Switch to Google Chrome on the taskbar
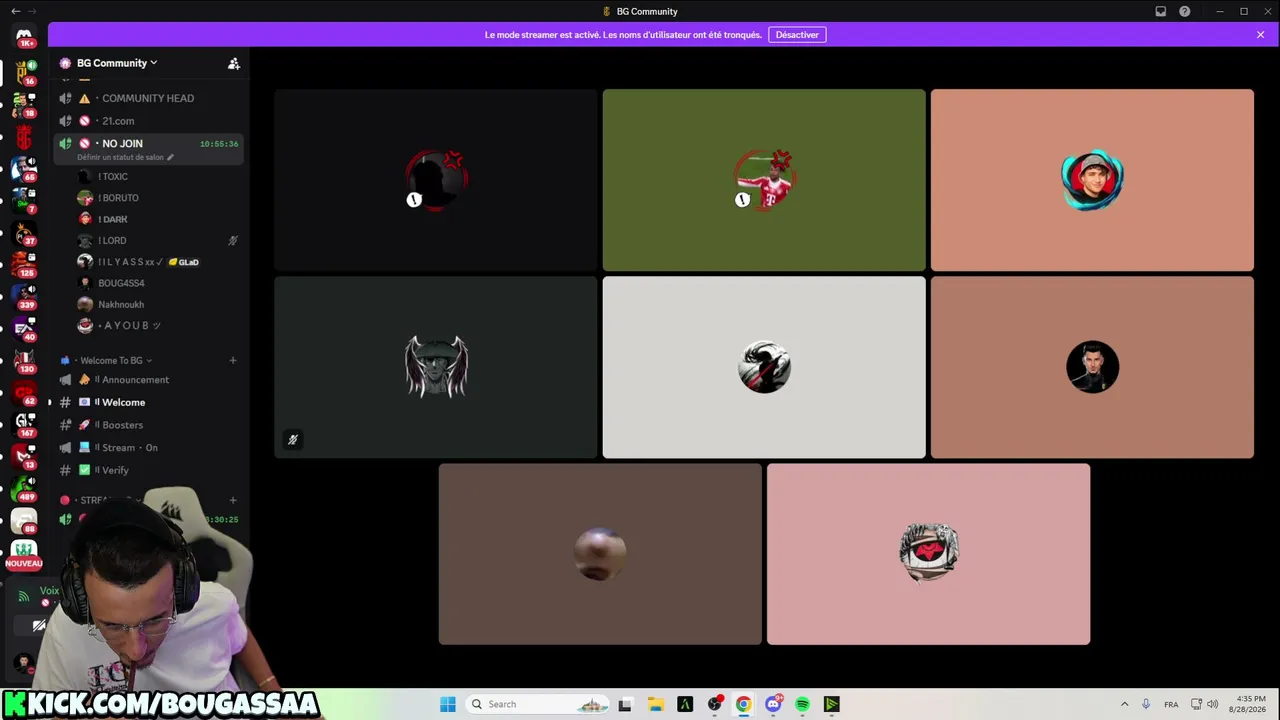The height and width of the screenshot is (720, 1280). [743, 704]
